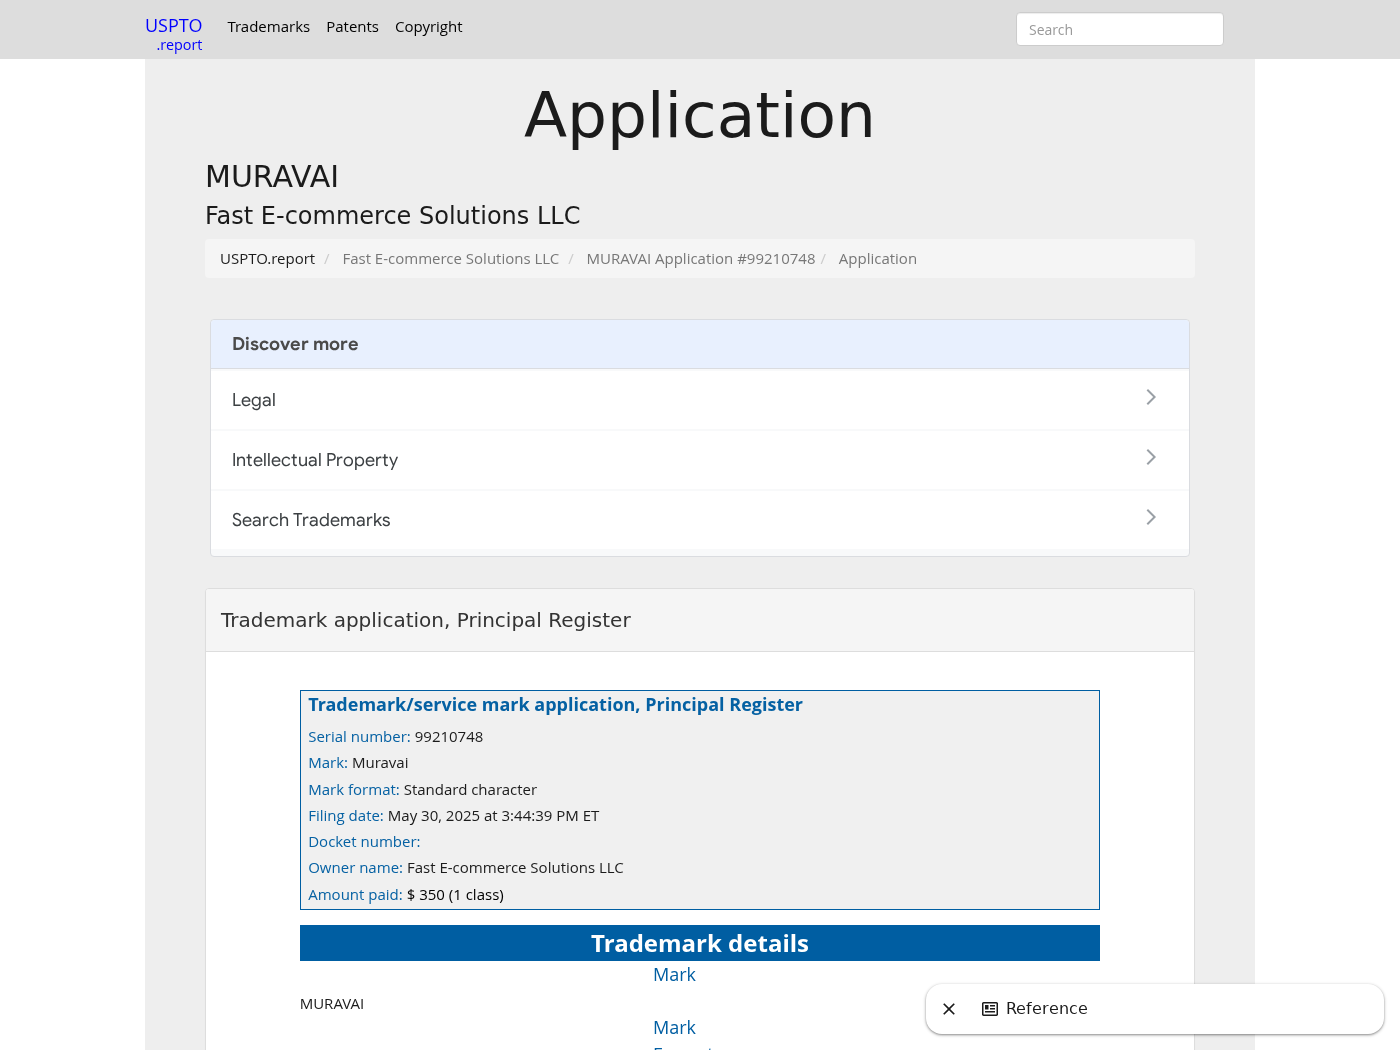Screen dimensions: 1400x1050
Task: Select the Docket number label
Action: click(364, 842)
